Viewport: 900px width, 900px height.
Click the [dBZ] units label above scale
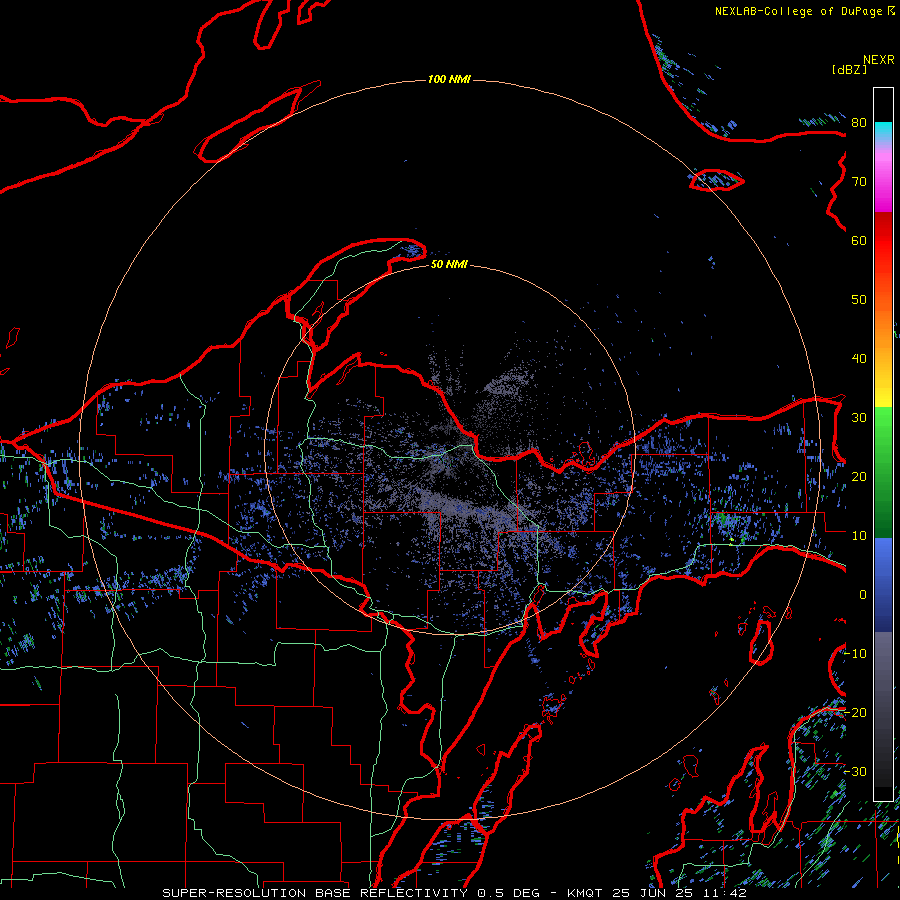coord(849,69)
